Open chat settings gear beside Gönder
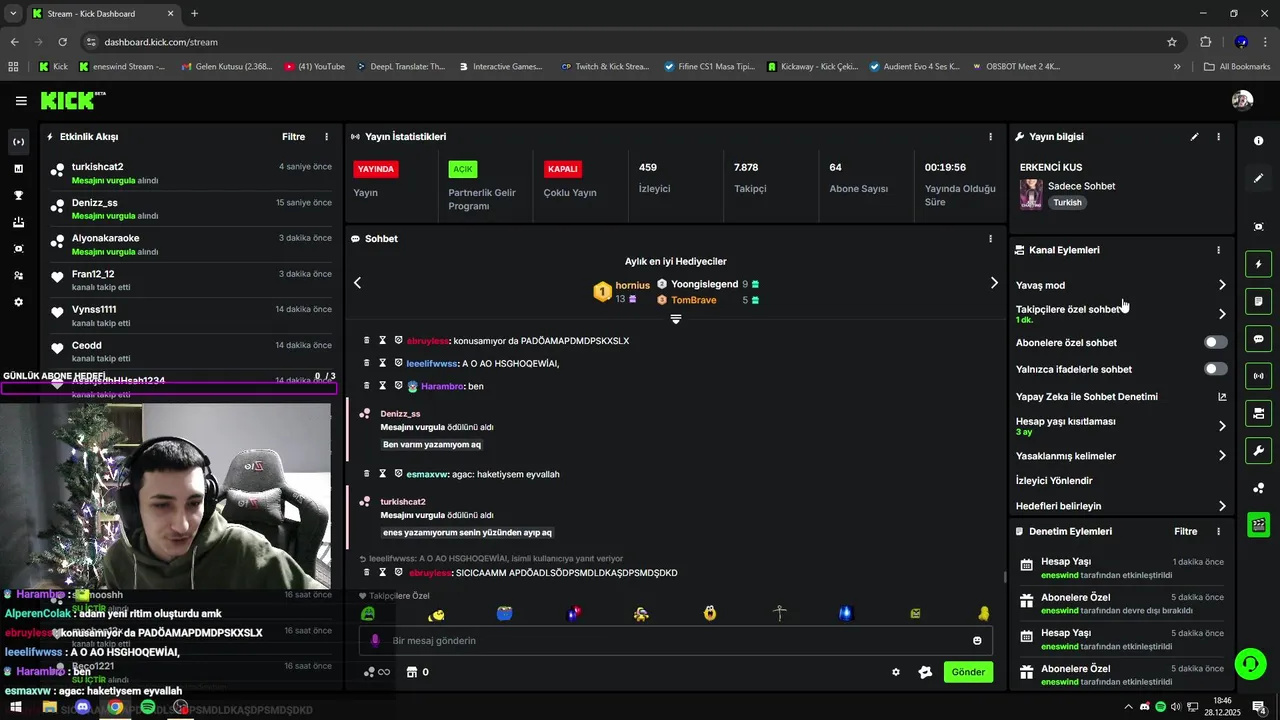This screenshot has height=720, width=1280. (896, 672)
